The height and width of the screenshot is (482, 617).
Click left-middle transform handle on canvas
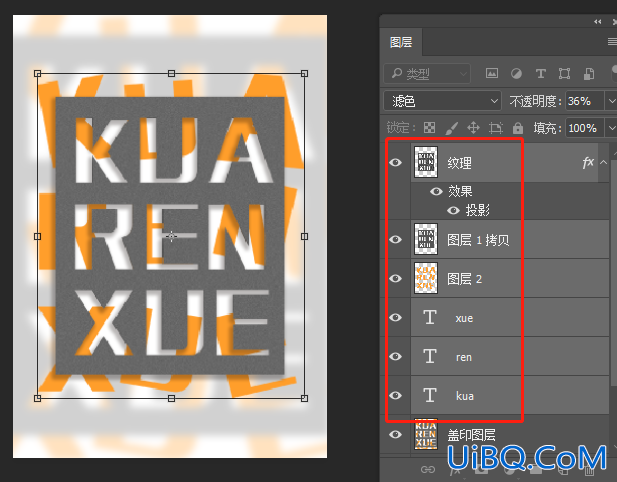[x=37, y=236]
